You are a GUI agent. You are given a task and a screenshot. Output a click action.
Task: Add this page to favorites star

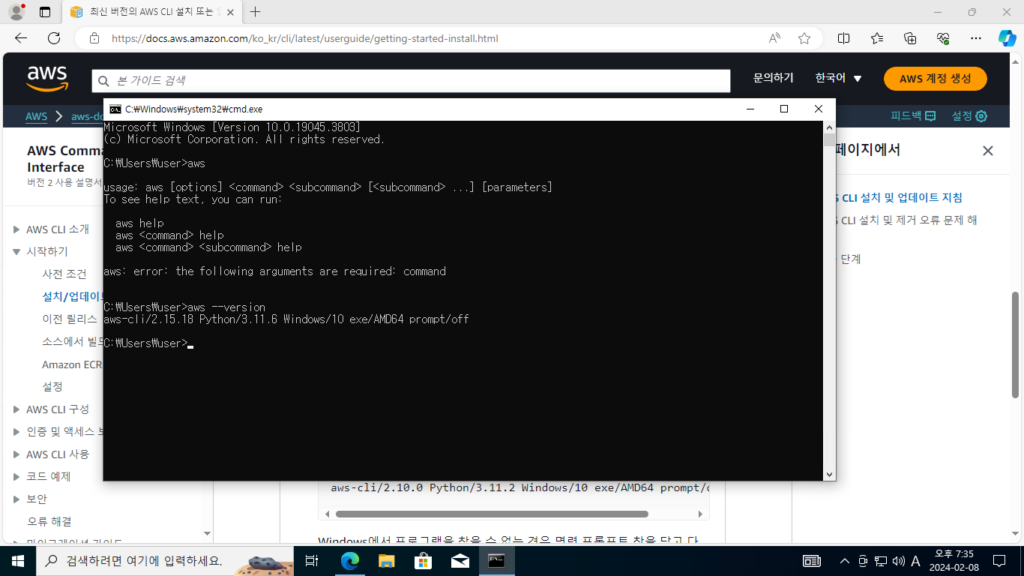[804, 39]
